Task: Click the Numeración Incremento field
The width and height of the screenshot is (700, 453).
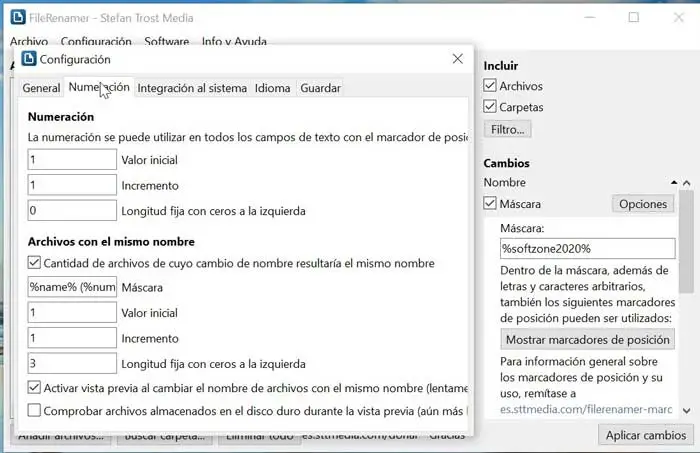Action: click(72, 185)
